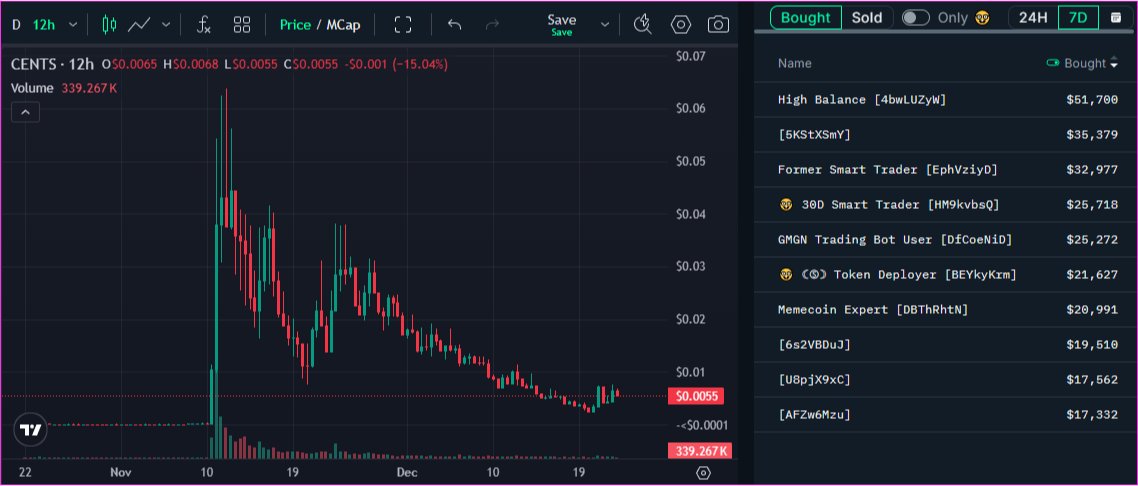Viewport: 1138px width, 486px height.
Task: Select the Sold tab
Action: 867,17
